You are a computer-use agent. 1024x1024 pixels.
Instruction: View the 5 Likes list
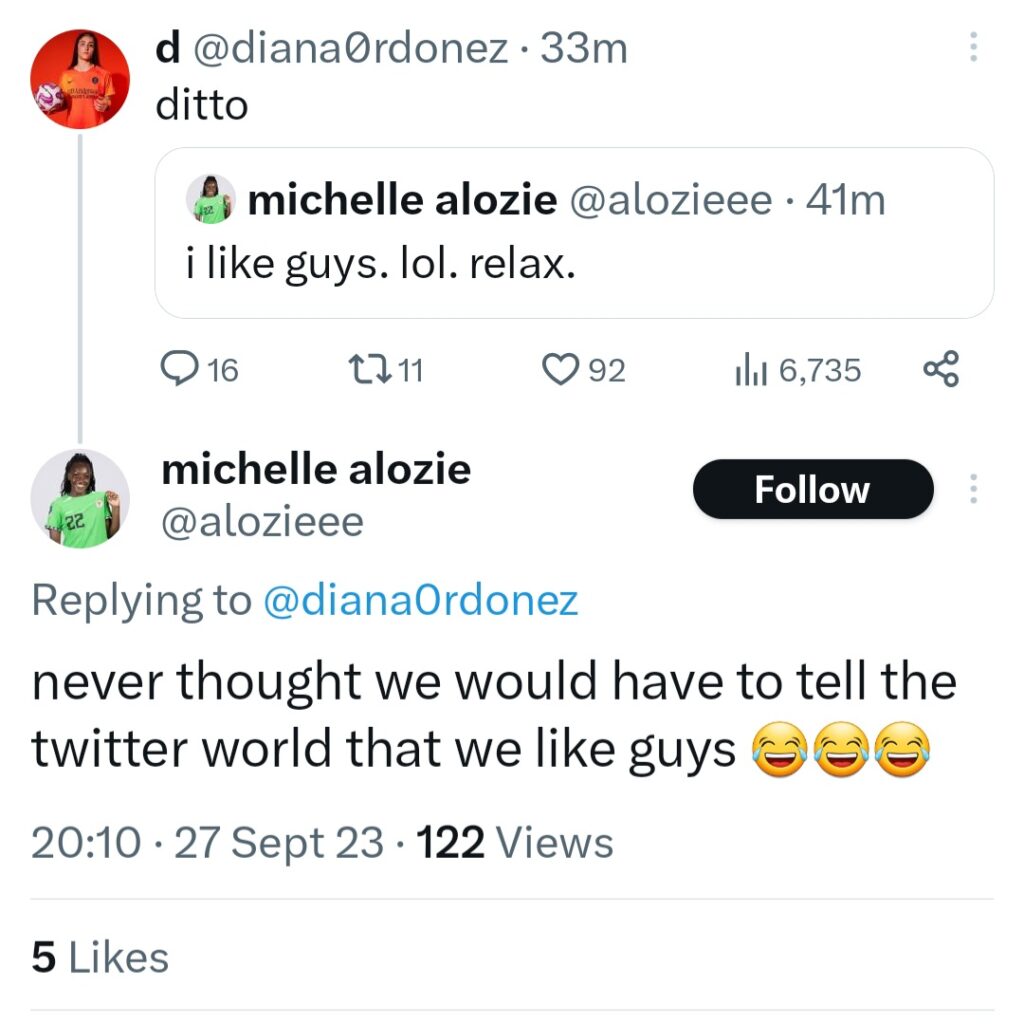100,957
